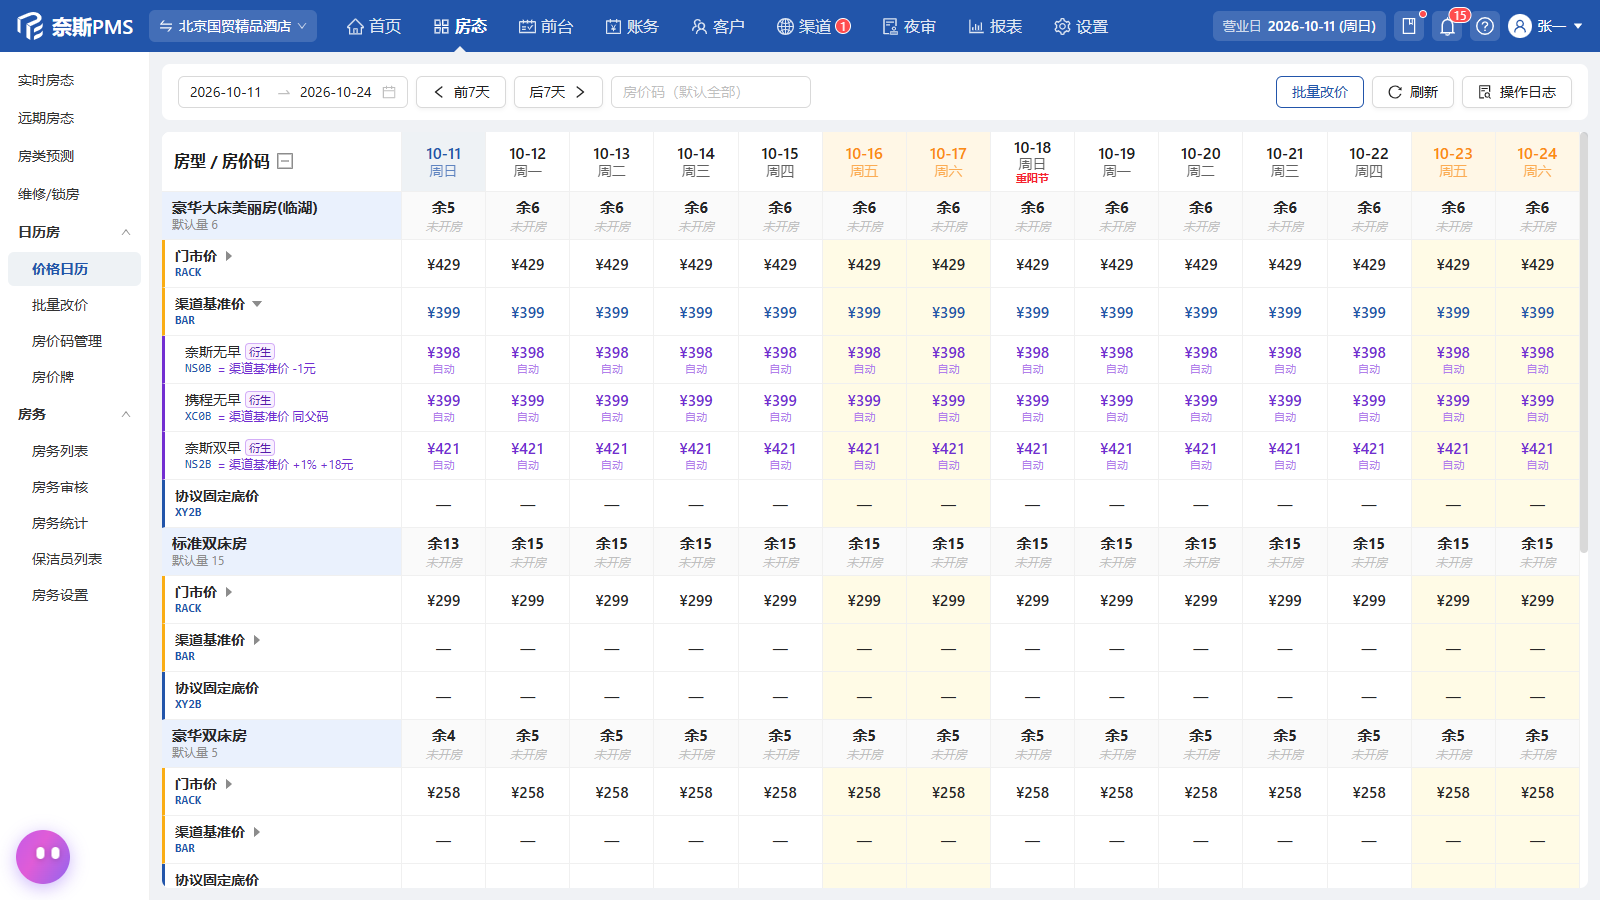Open the notification bell icon
The height and width of the screenshot is (900, 1600).
[x=1447, y=26]
